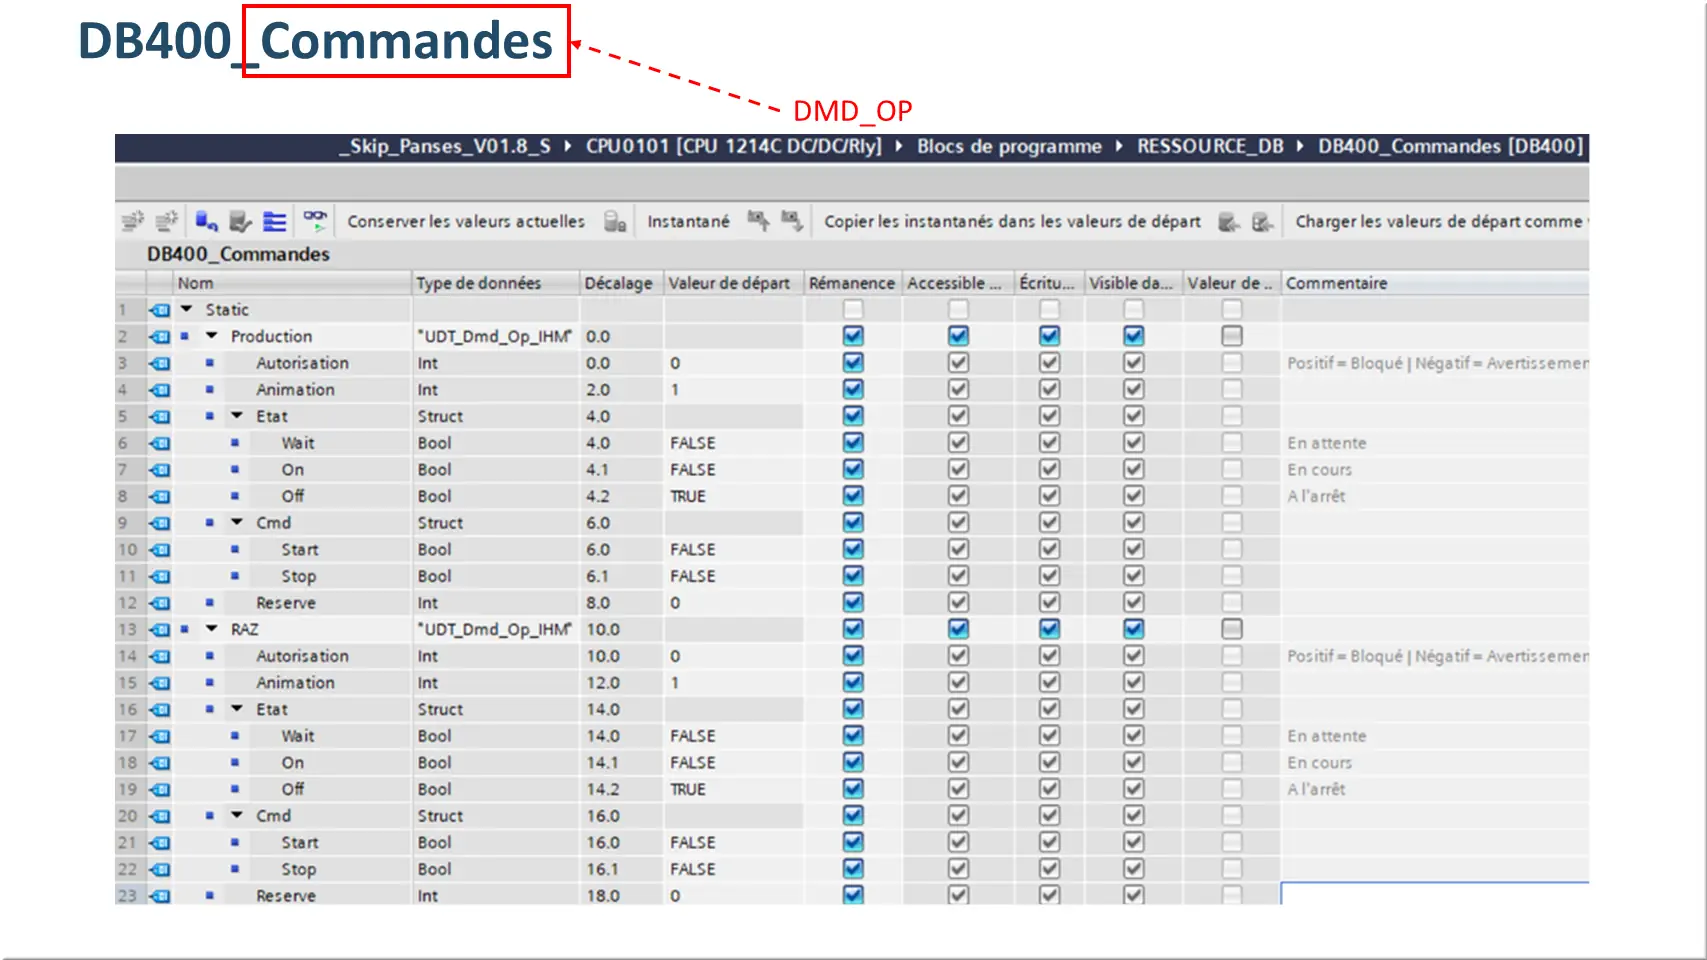
Task: Click the tag icon on row 12 Reserve
Action: (160, 603)
